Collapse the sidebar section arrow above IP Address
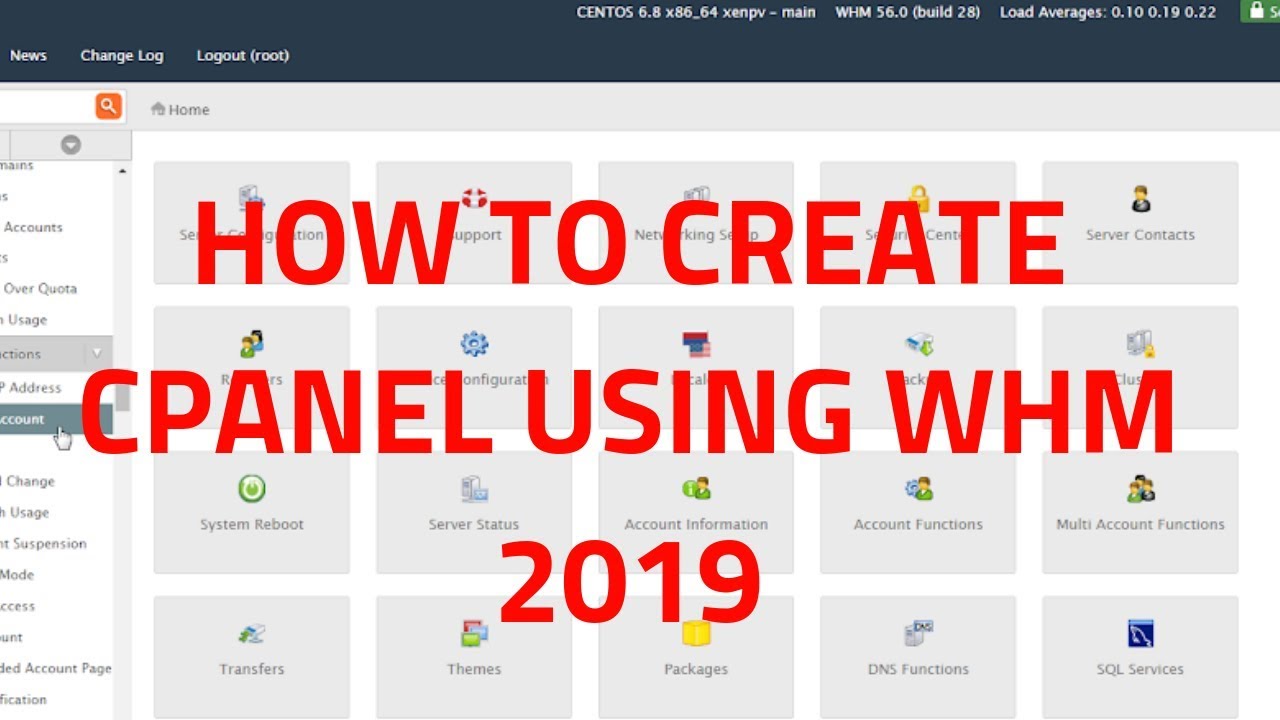The height and width of the screenshot is (720, 1280). click(x=97, y=353)
